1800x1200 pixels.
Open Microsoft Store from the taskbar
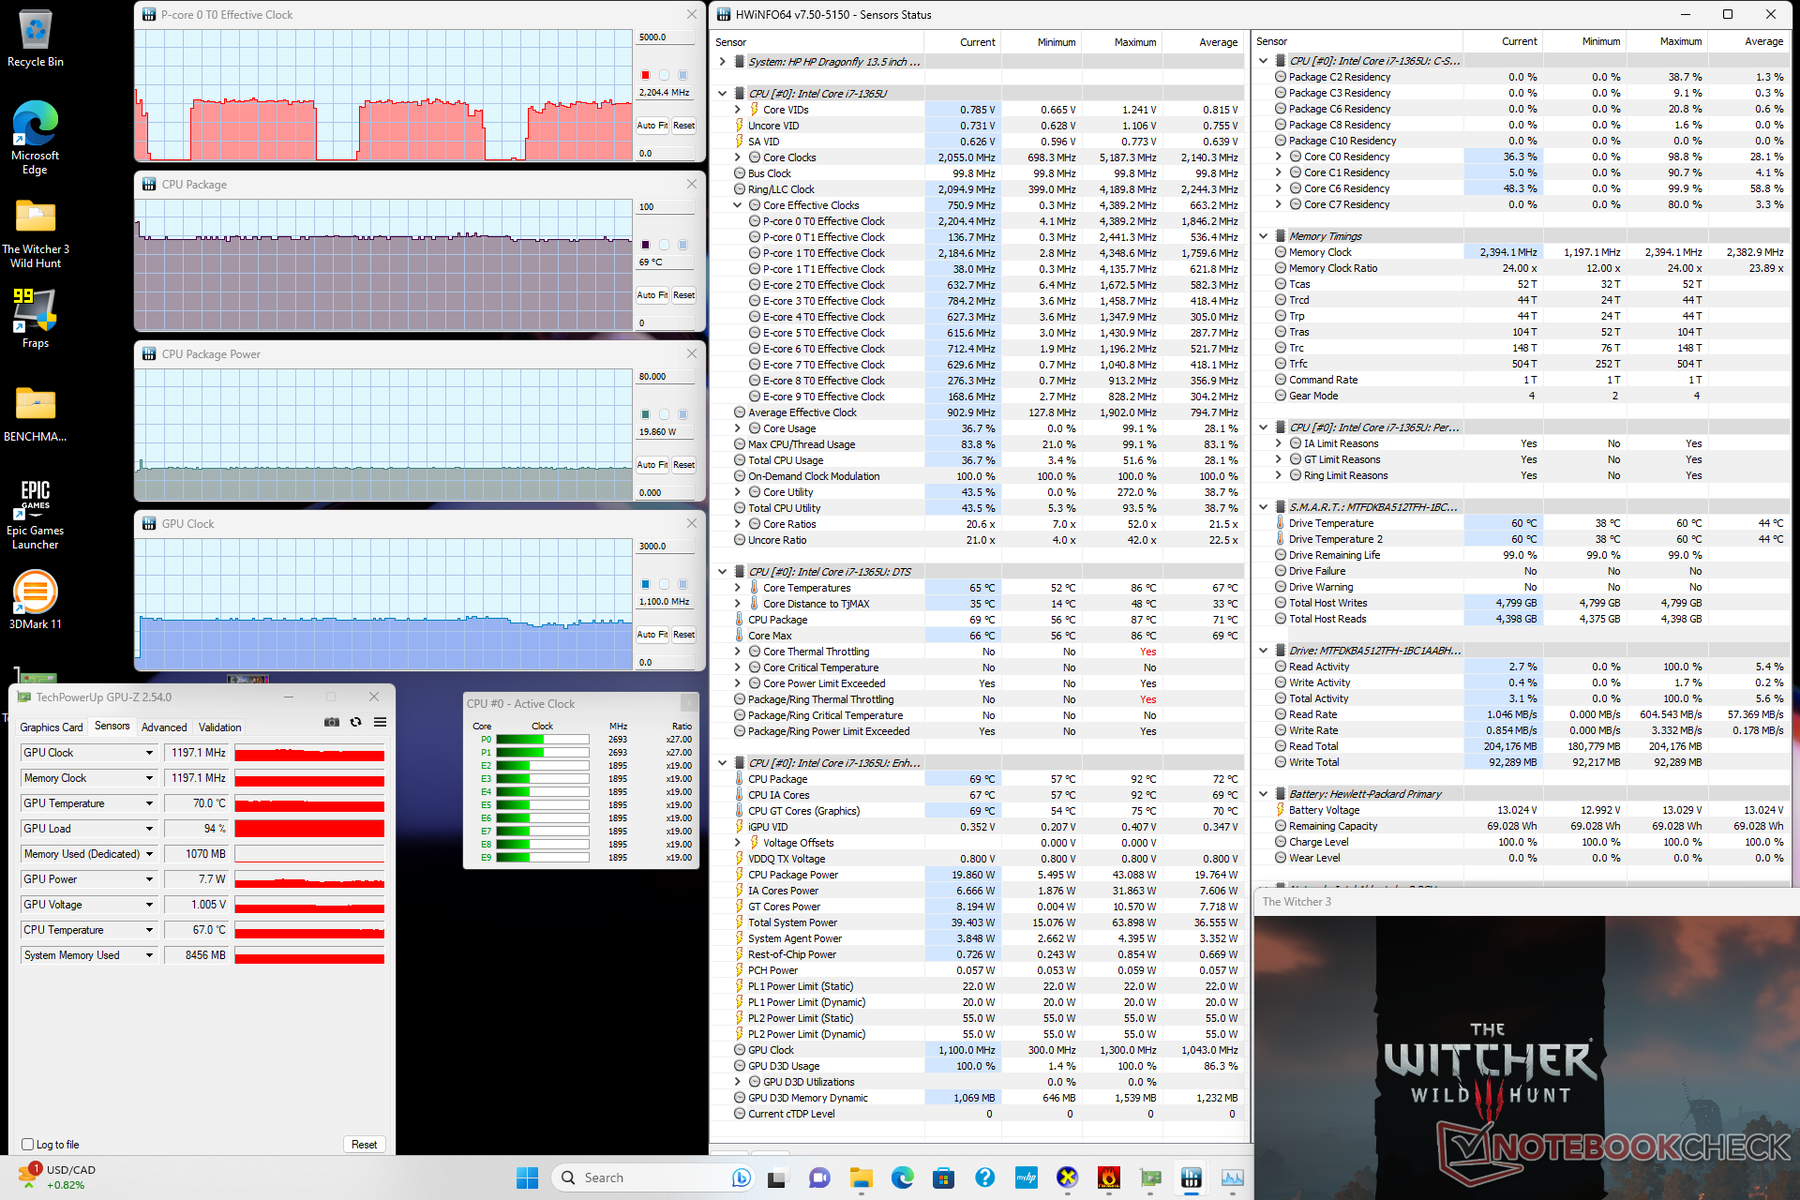pos(943,1178)
